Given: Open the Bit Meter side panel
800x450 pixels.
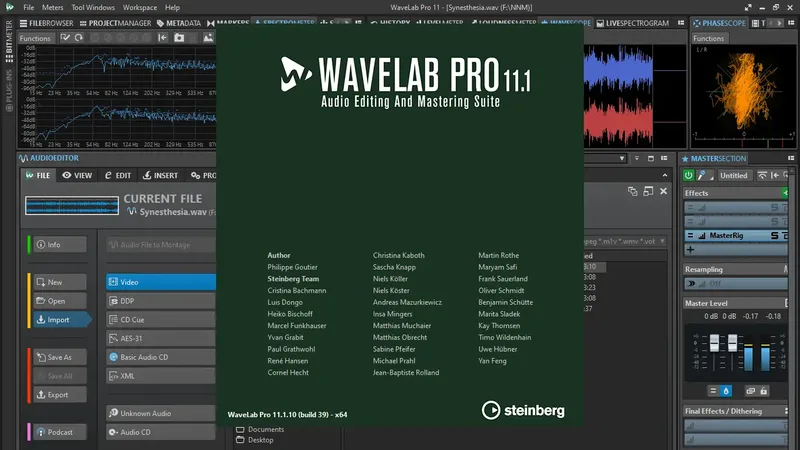Looking at the screenshot, I should 9,41.
